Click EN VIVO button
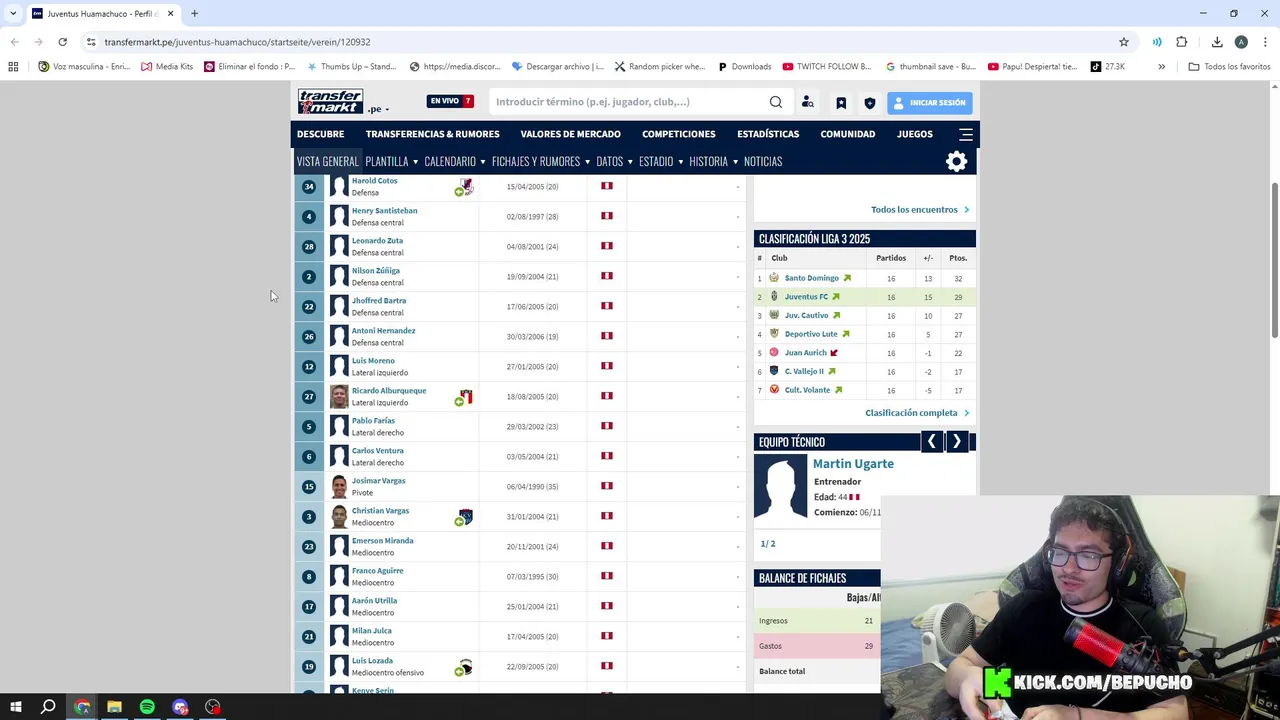Screen dimensions: 1280x720 [x=450, y=101]
